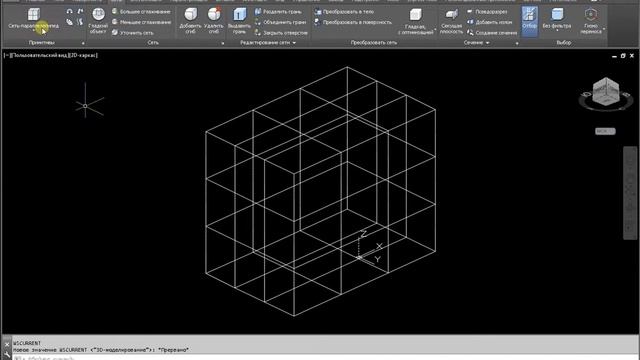Minimize the drawing viewport window
The height and width of the screenshot is (360, 640).
614,56
